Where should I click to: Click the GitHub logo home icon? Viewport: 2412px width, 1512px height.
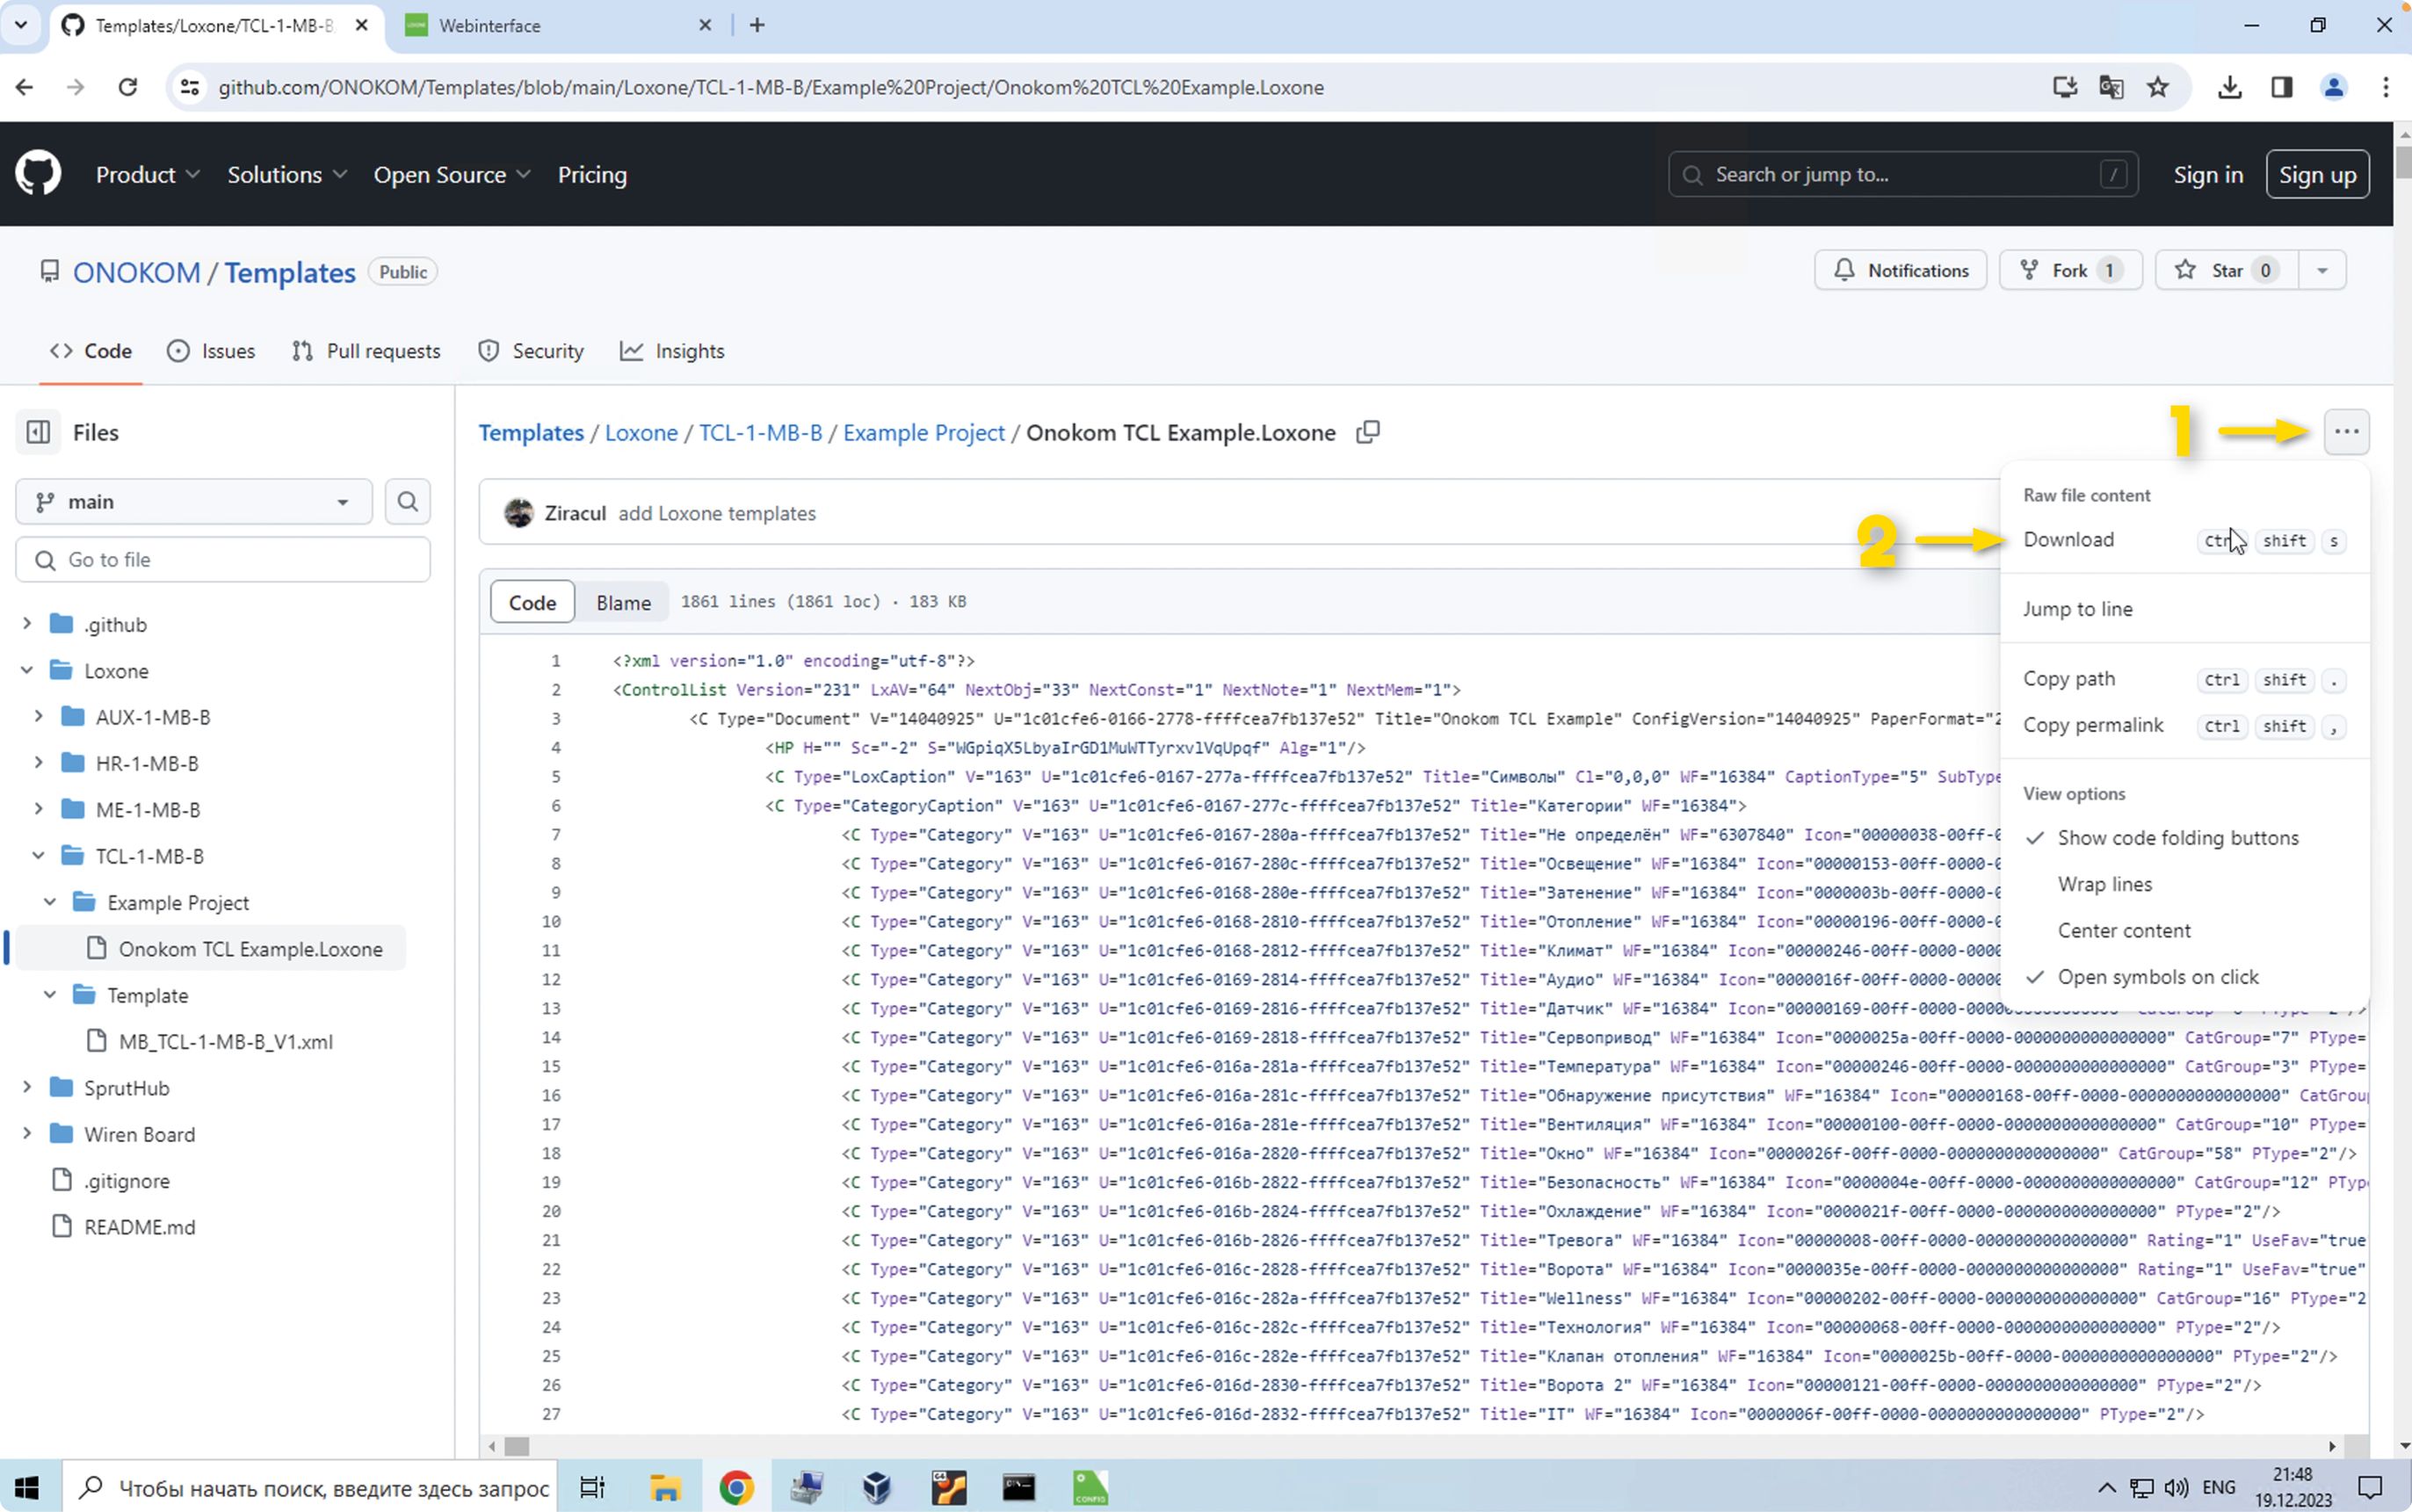(38, 174)
